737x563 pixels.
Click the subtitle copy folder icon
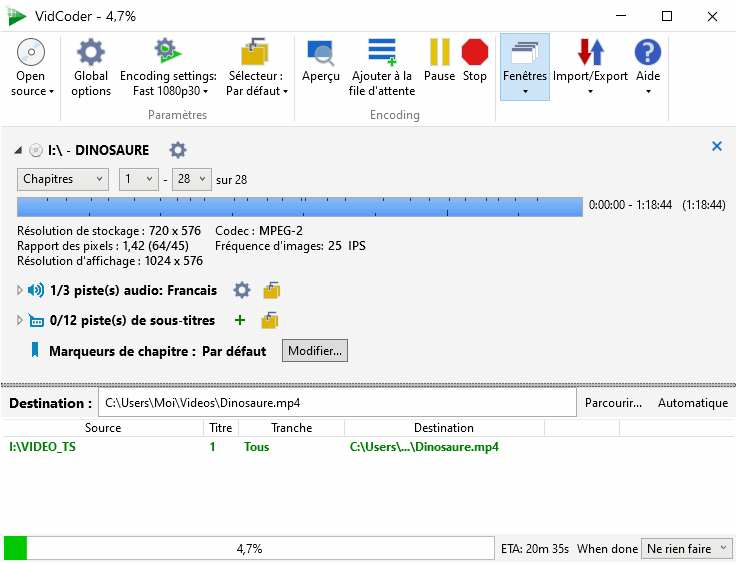point(270,321)
